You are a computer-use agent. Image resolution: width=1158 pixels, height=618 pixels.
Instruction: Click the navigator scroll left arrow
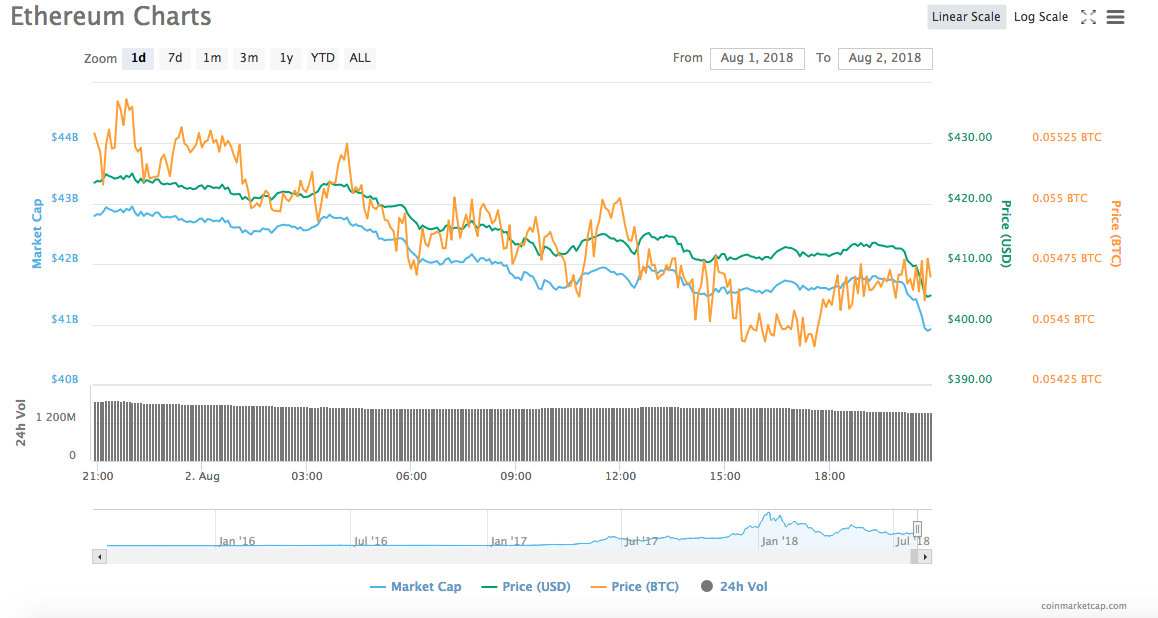100,557
